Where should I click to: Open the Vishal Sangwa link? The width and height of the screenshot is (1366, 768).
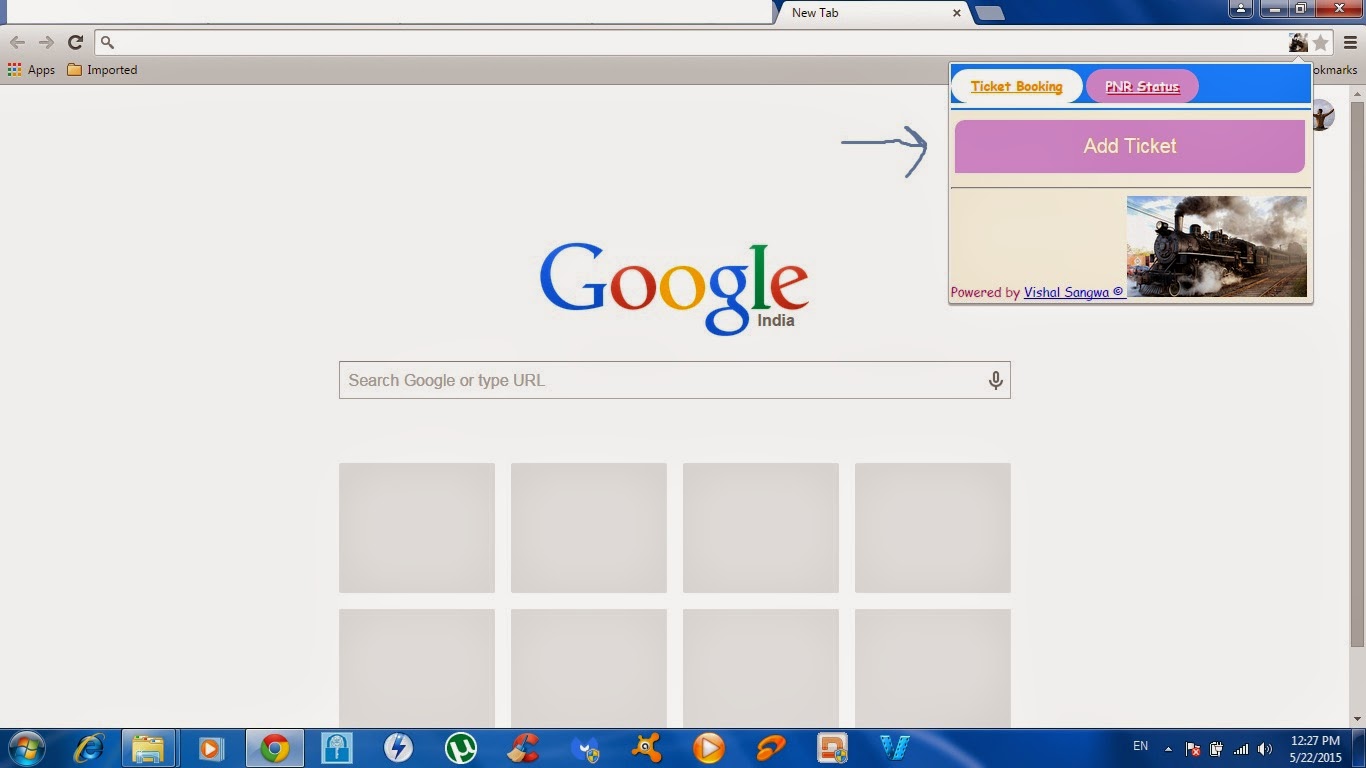[1074, 292]
